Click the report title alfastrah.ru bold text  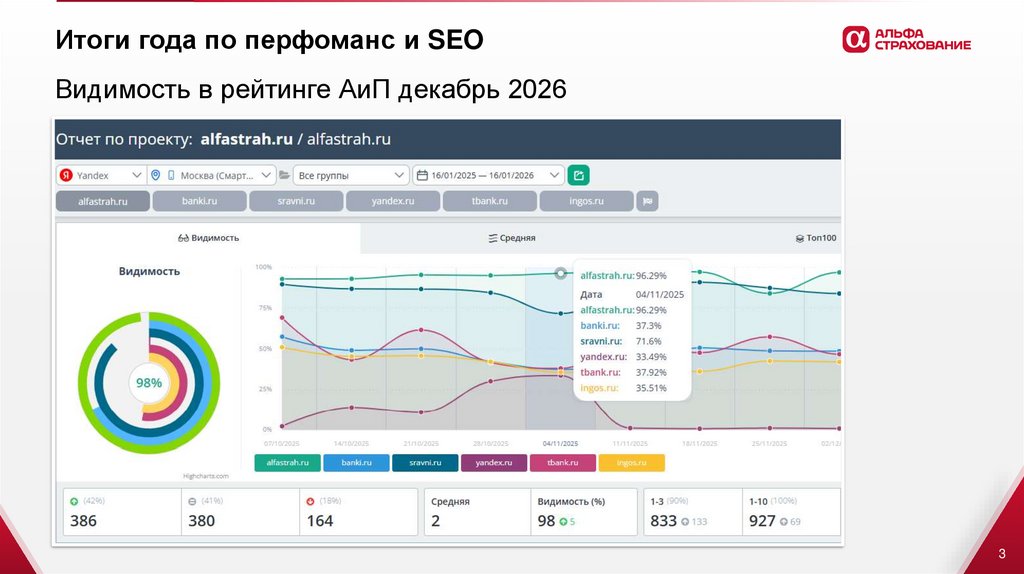[x=246, y=139]
